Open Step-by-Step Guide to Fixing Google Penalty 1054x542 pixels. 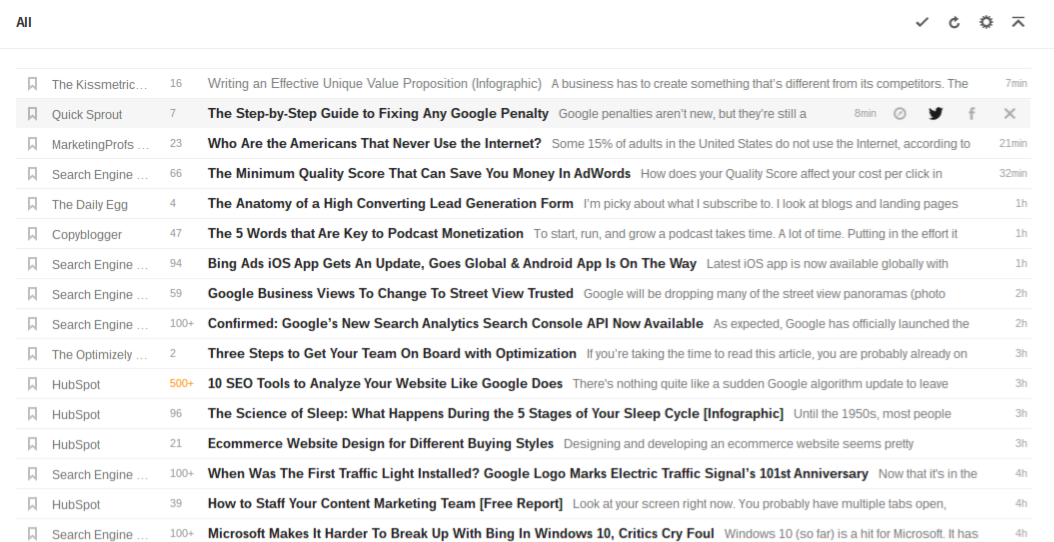point(378,114)
